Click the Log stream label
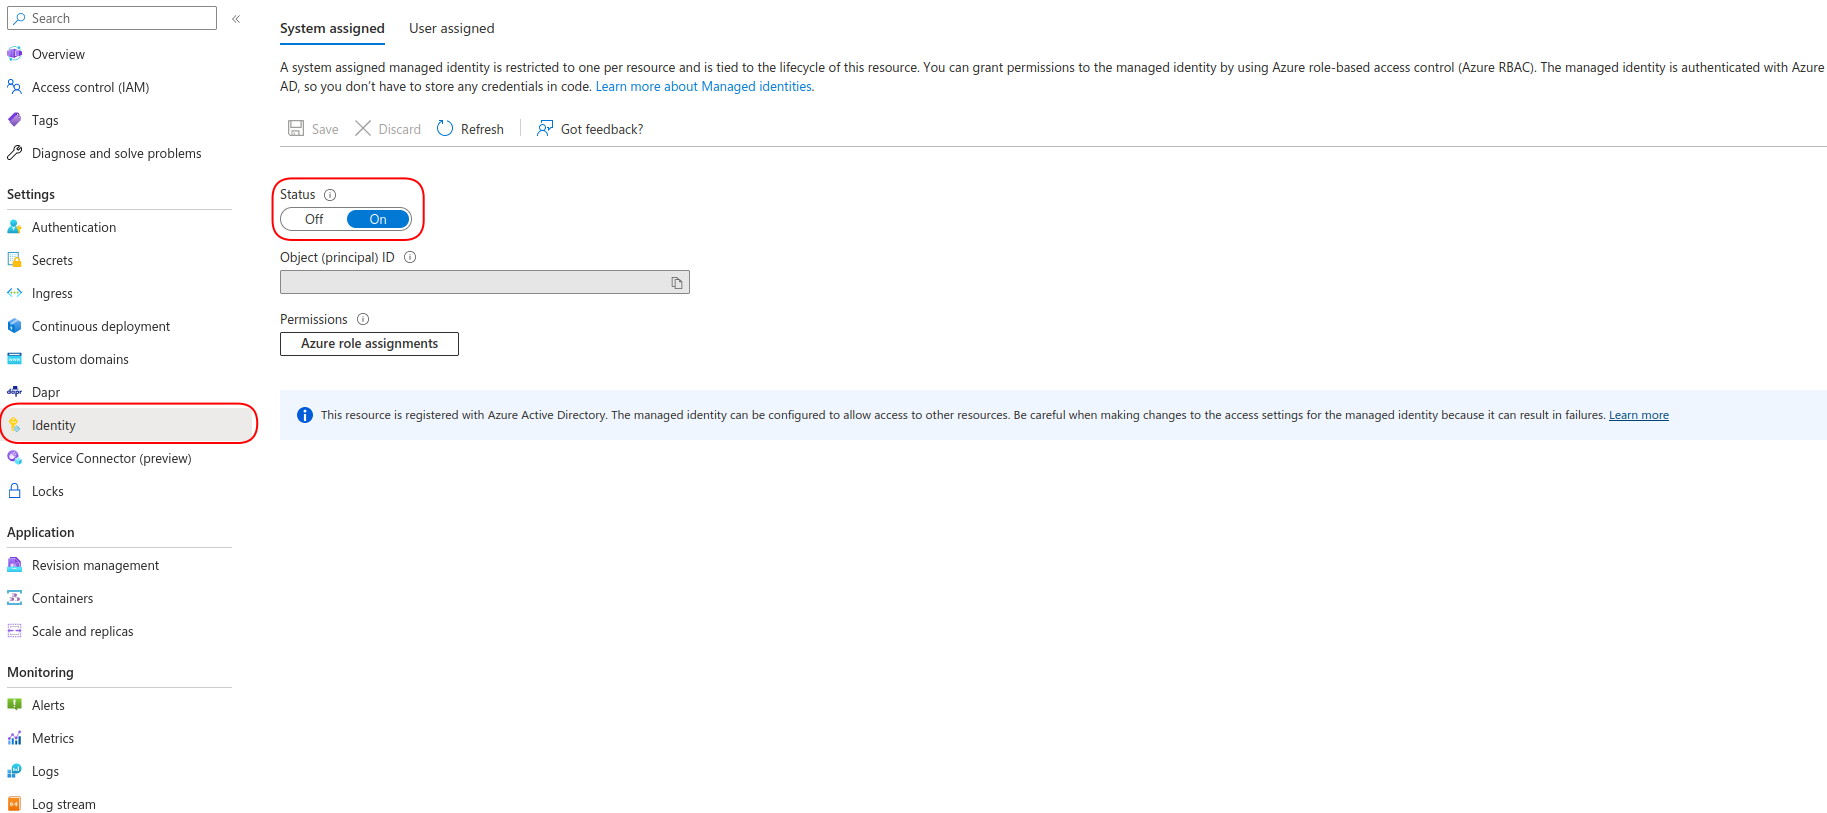This screenshot has width=1827, height=813. pos(64,804)
